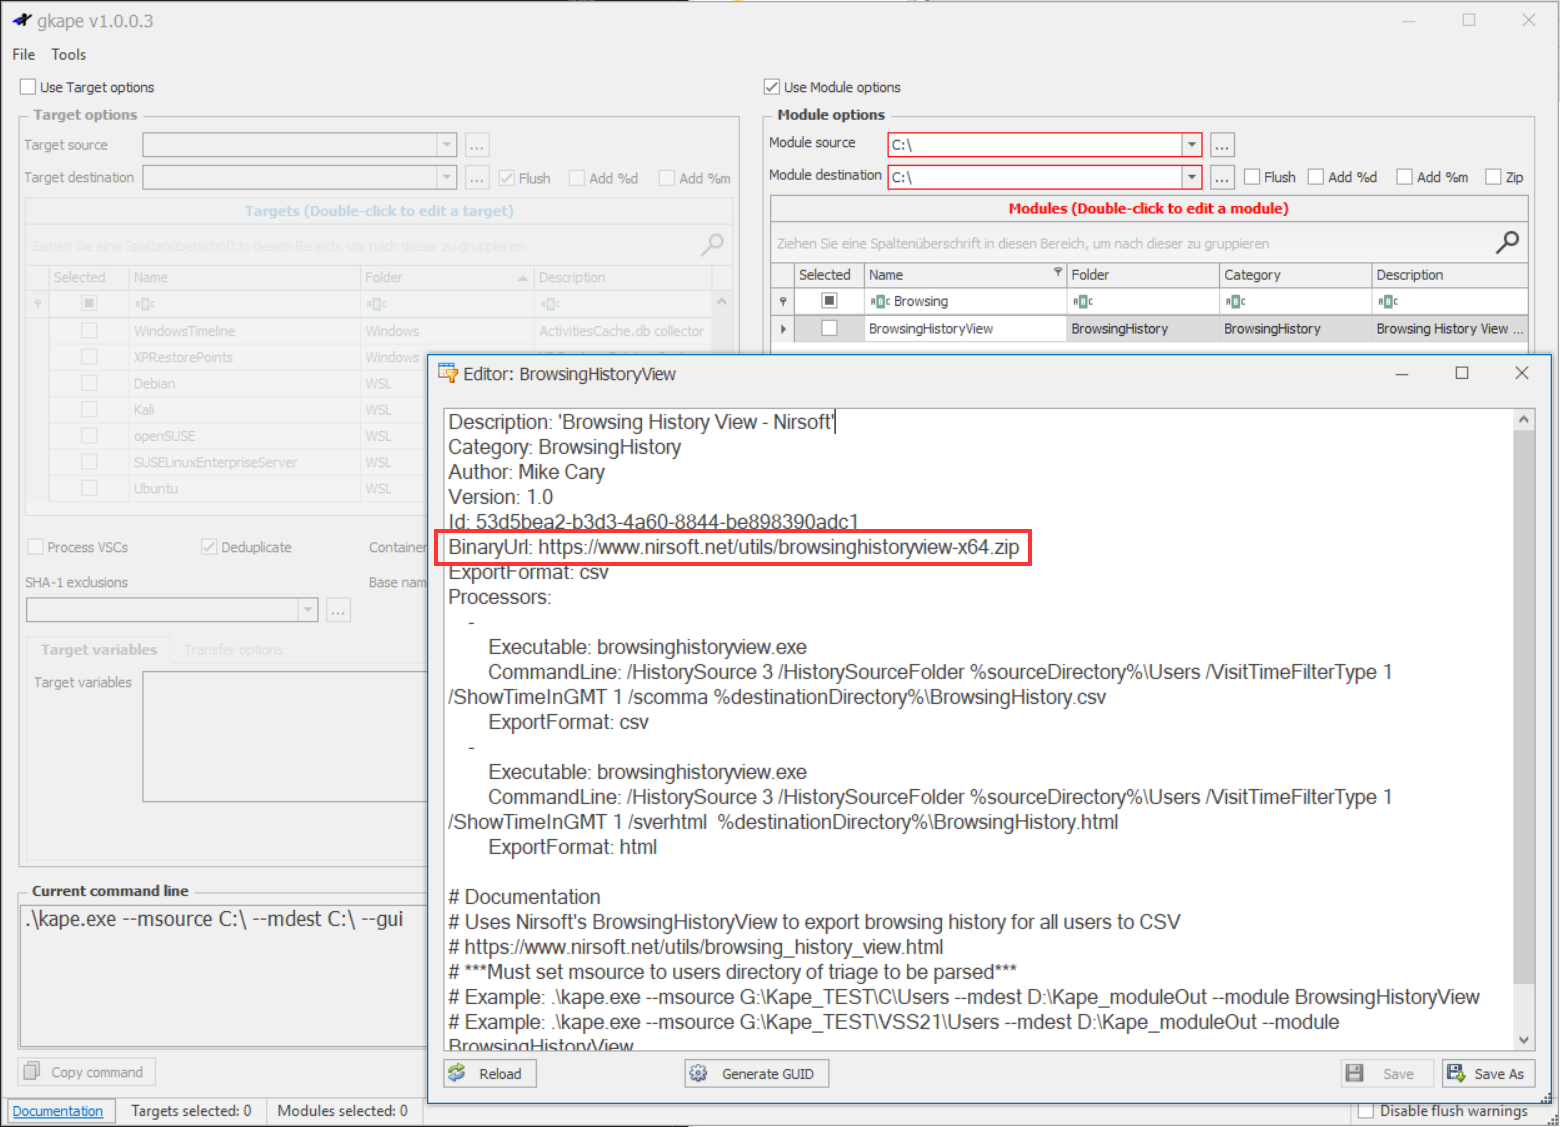Screen dimensions: 1560x1127
Task: Check the Process VSCs checkbox
Action: click(36, 547)
